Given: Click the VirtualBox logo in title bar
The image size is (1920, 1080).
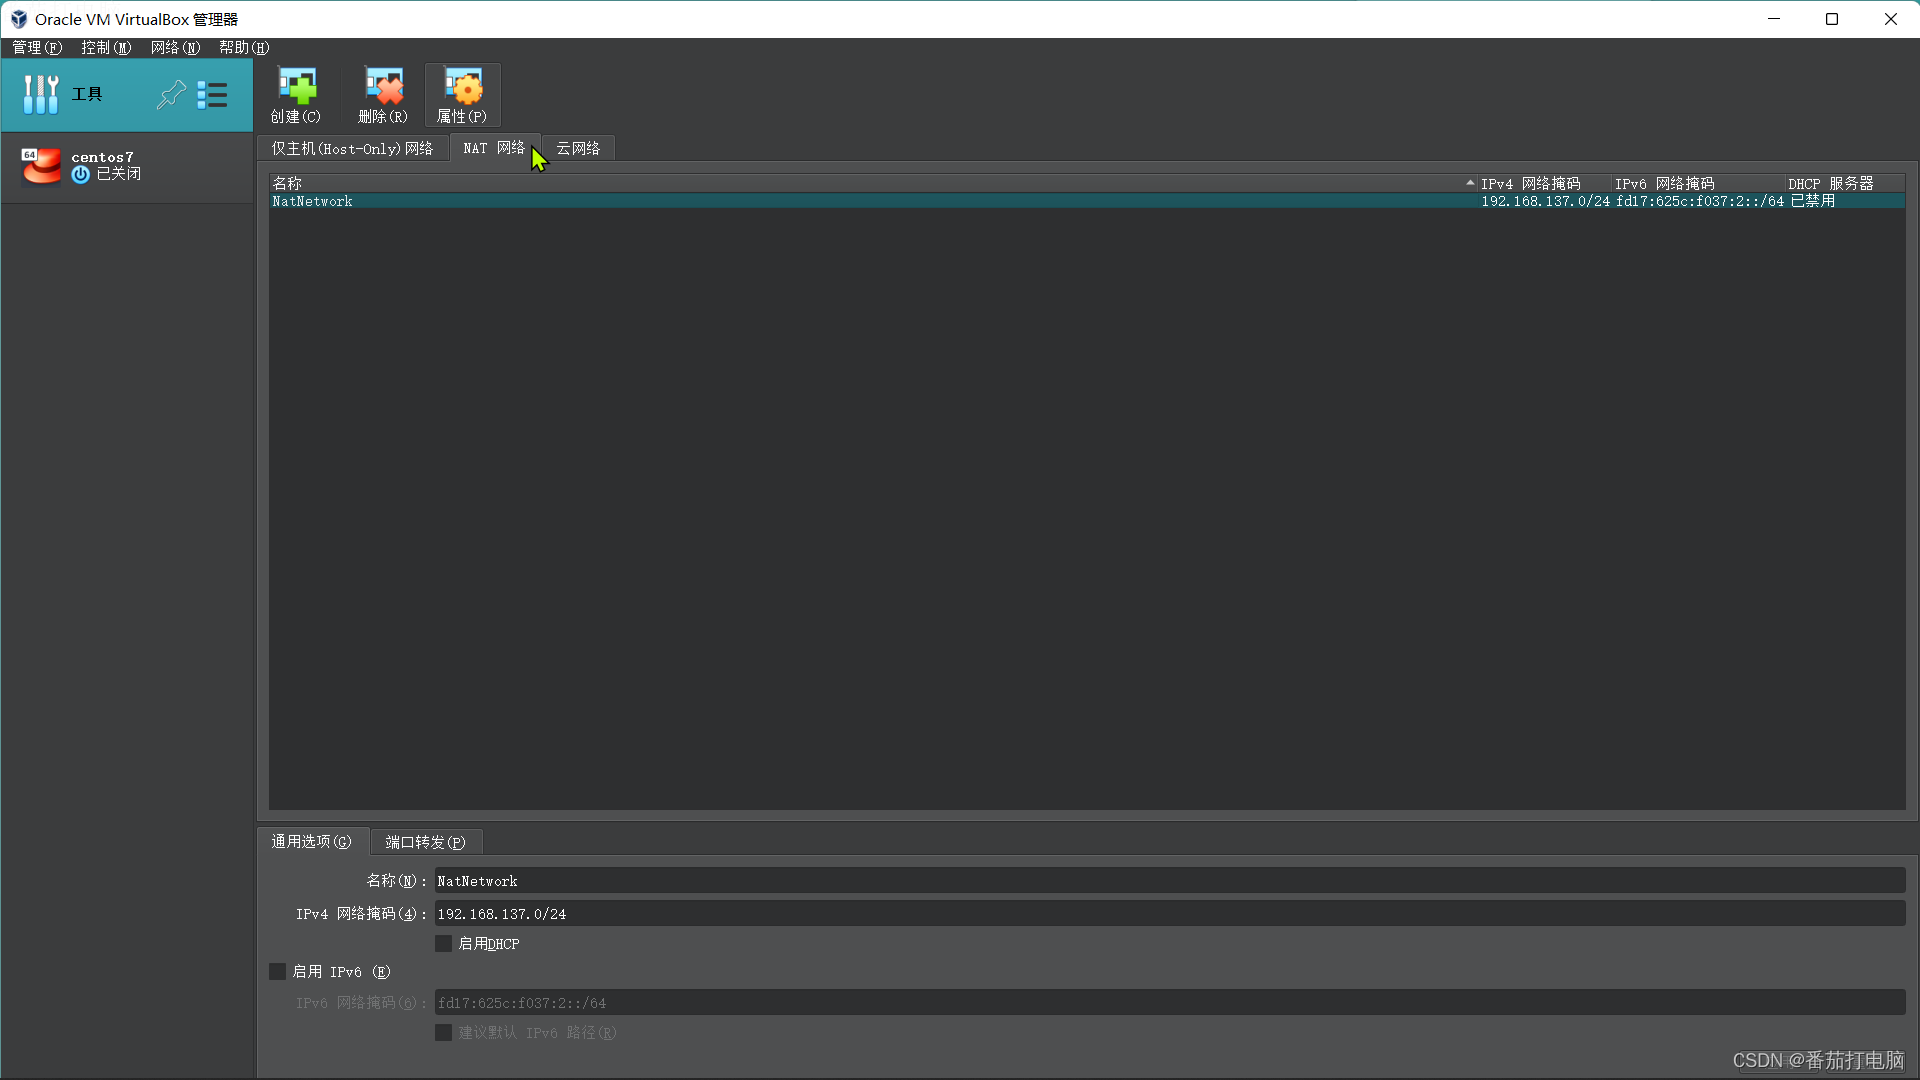Looking at the screenshot, I should pos(18,19).
